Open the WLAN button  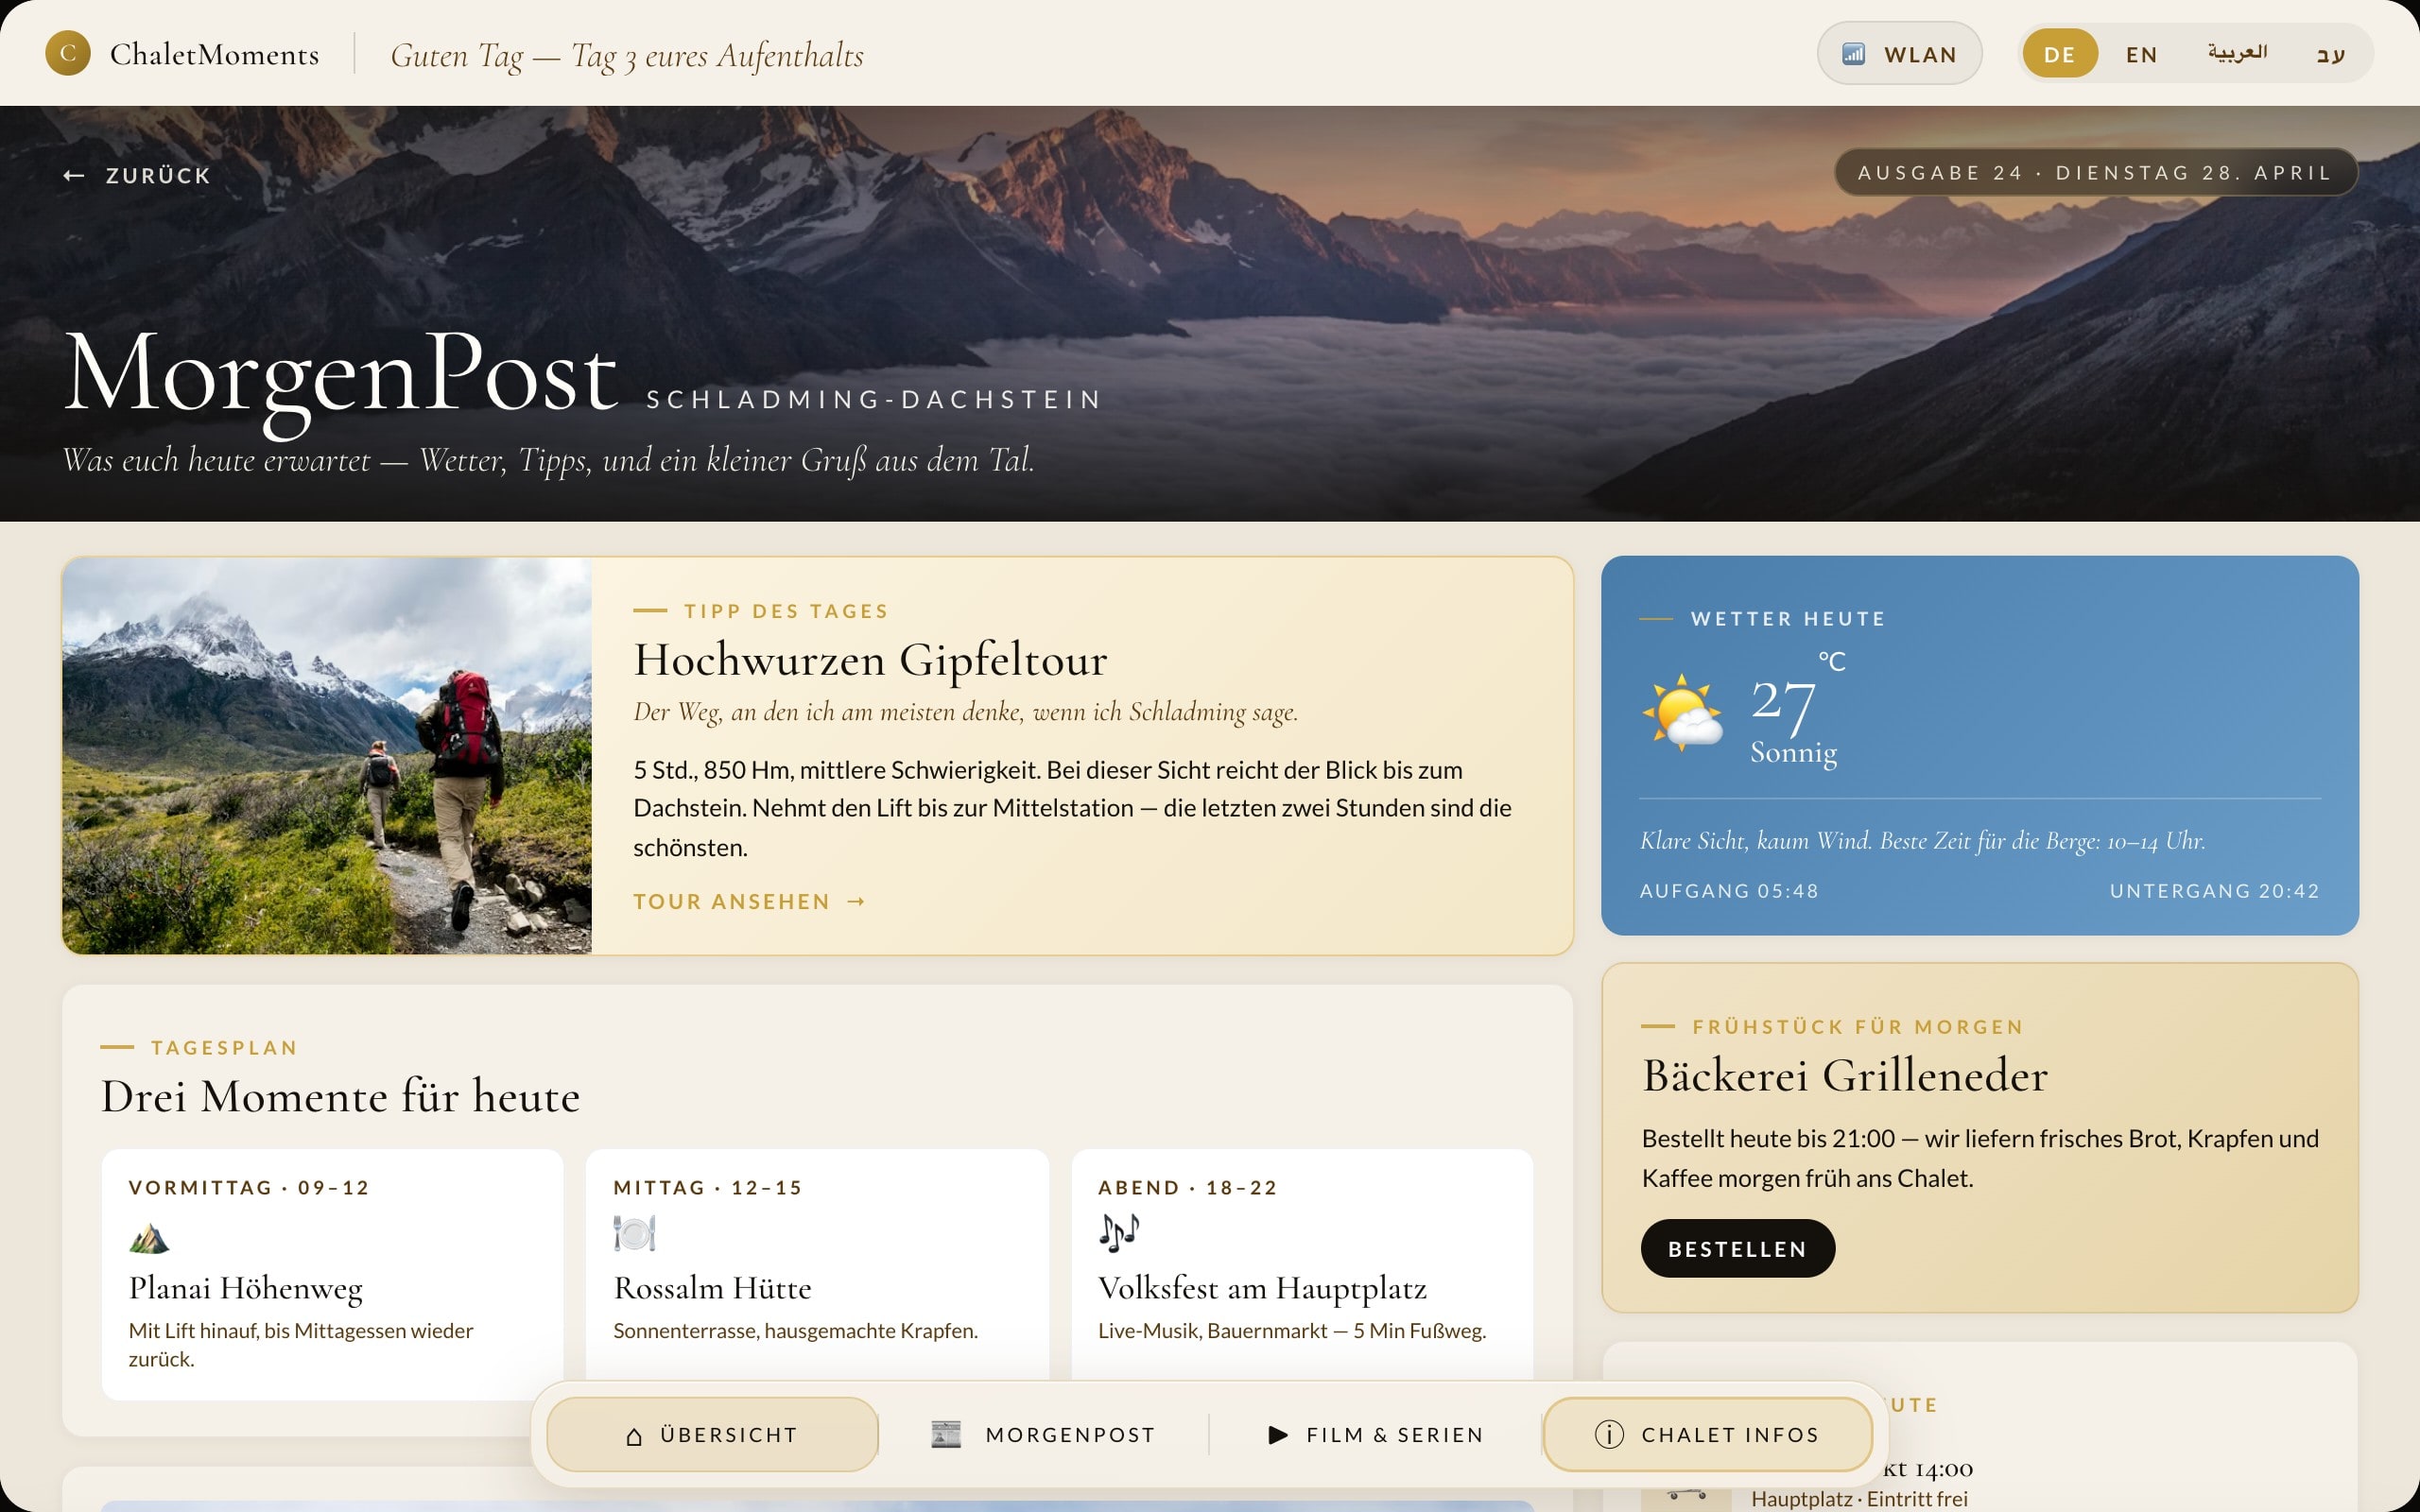point(1900,54)
